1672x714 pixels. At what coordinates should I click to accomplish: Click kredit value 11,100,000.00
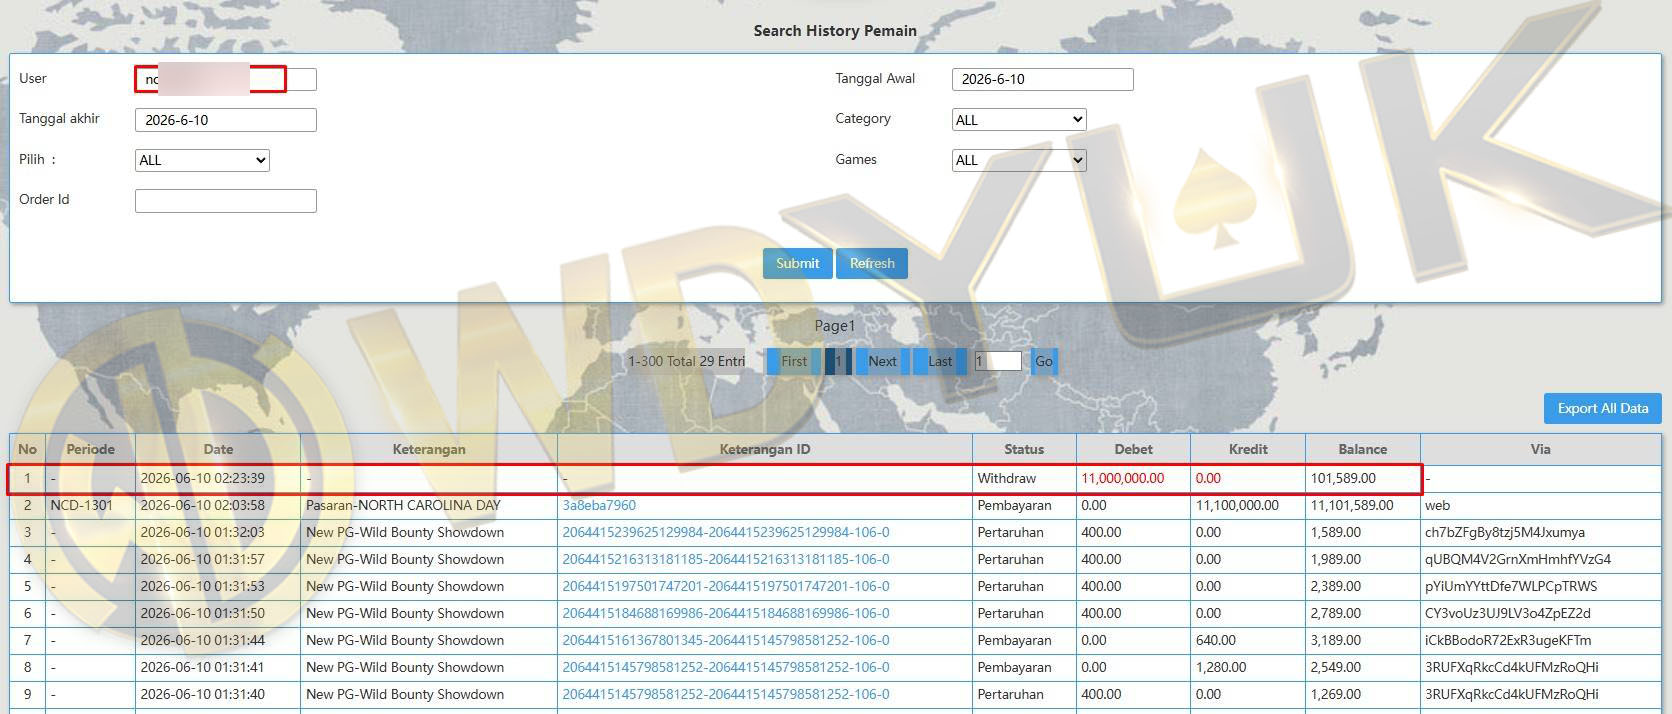click(x=1237, y=505)
